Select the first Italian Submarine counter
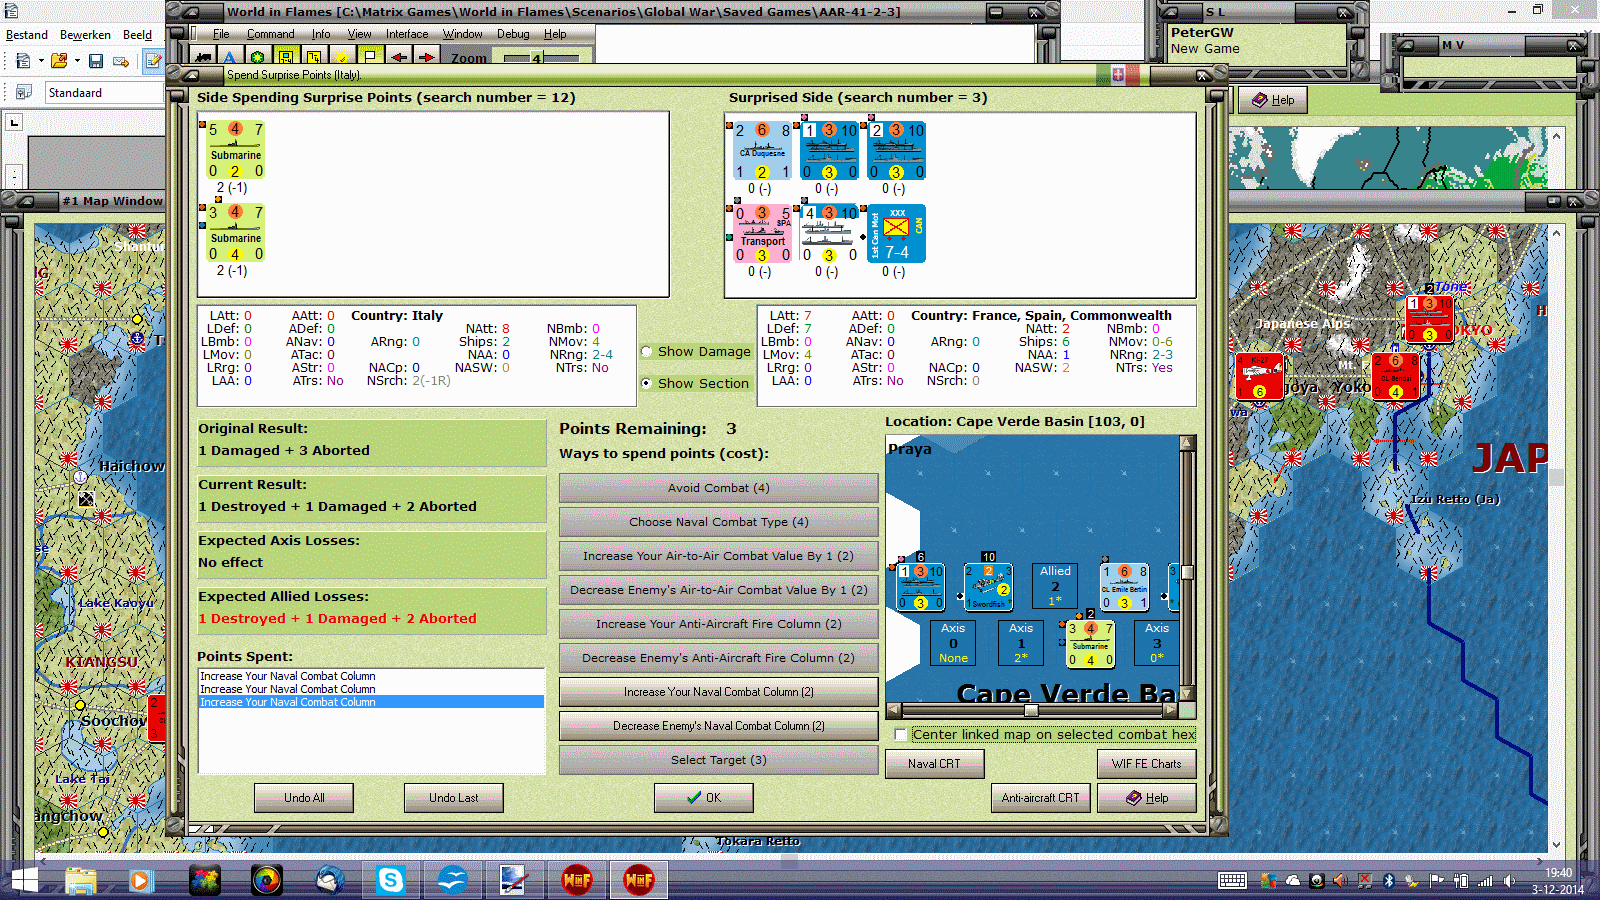Screen dimensions: 1600x900 (x=236, y=150)
